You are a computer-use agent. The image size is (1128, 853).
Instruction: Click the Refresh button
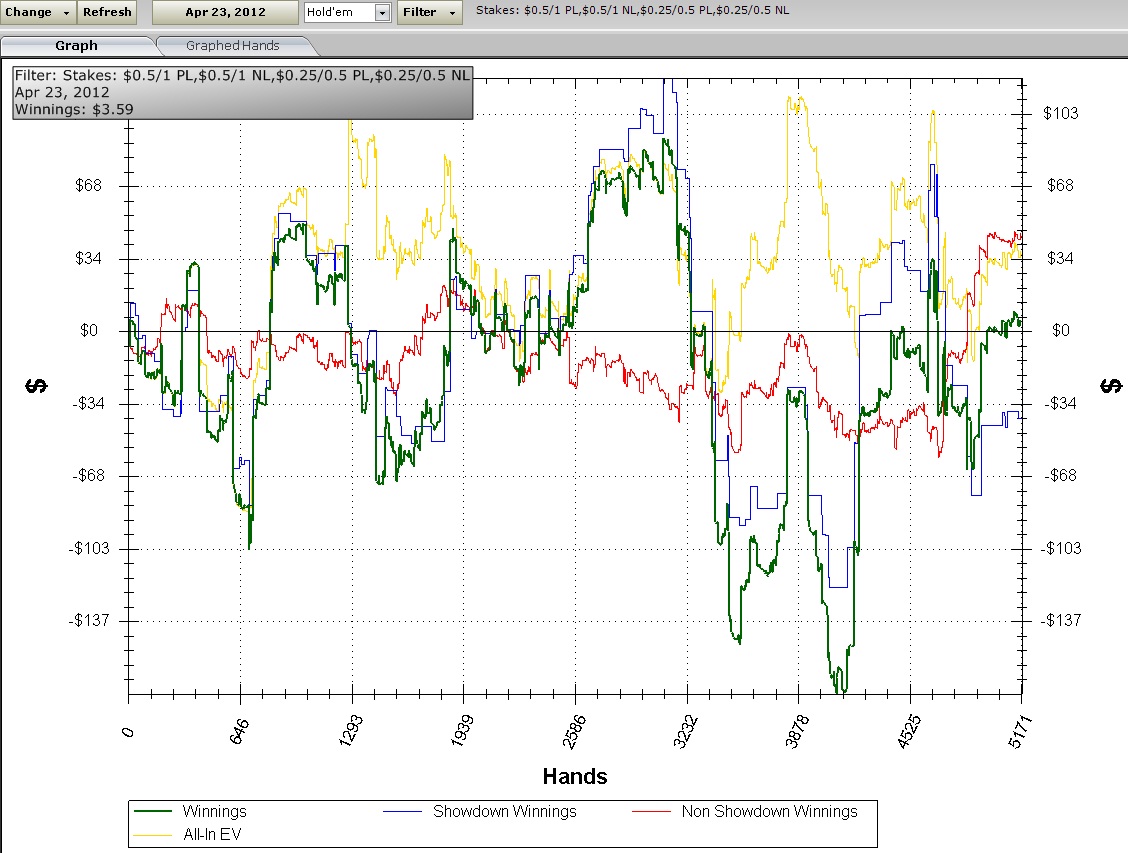tap(107, 12)
